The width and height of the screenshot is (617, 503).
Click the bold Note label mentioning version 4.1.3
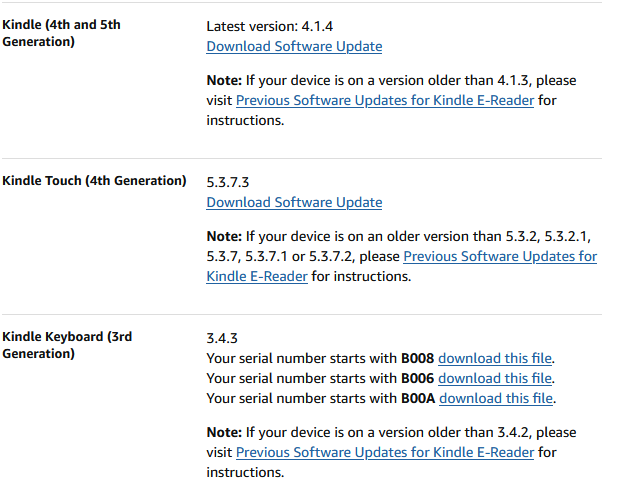224,80
